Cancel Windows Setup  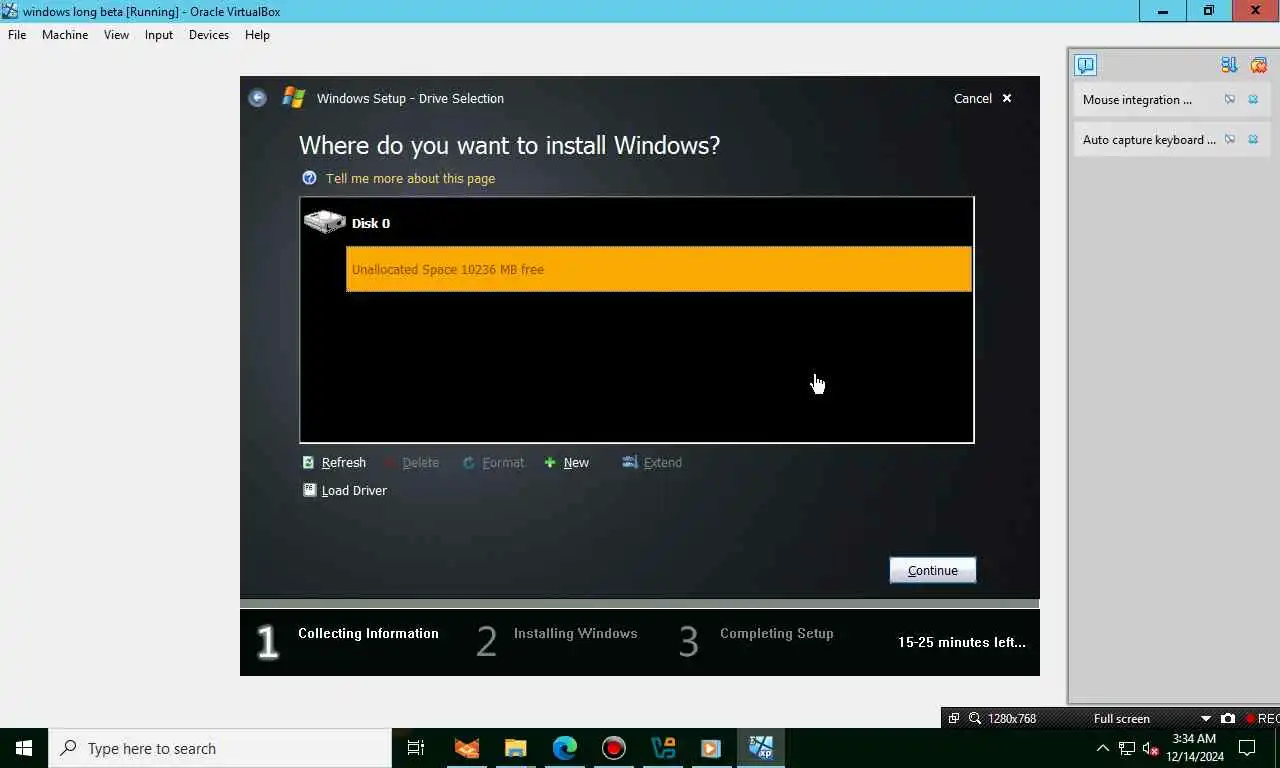tap(982, 98)
